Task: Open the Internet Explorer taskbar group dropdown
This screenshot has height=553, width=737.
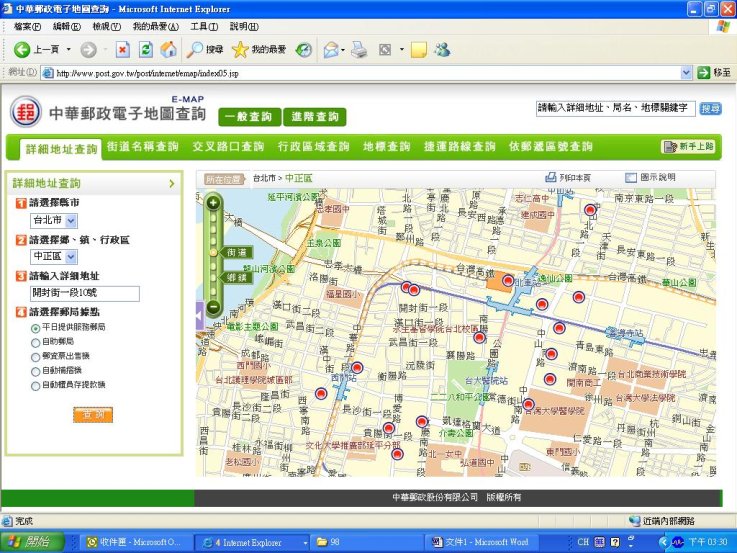Action: (306, 543)
